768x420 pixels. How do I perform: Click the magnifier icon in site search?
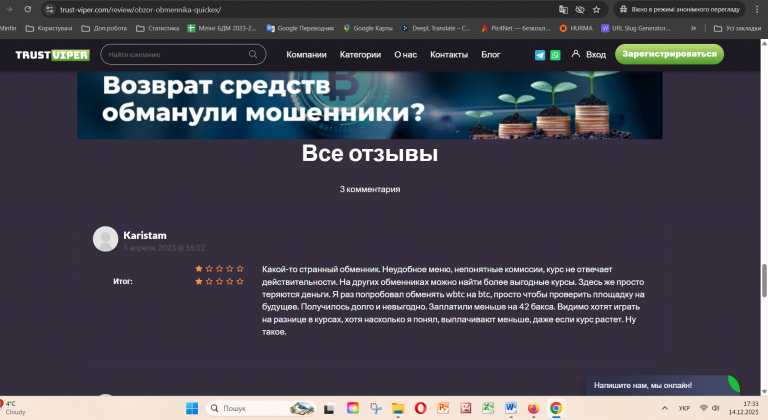click(x=253, y=54)
